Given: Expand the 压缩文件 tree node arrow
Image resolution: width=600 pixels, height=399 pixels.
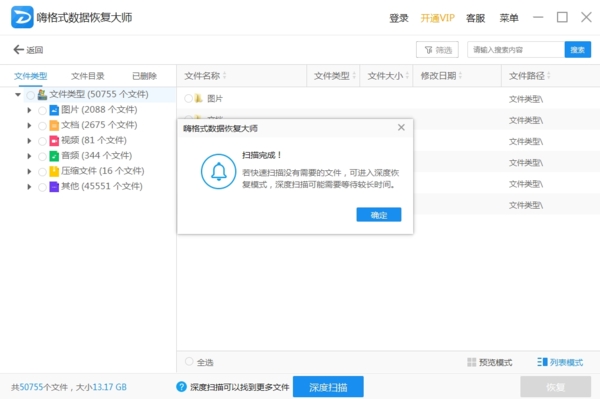Looking at the screenshot, I should pyautogui.click(x=29, y=171).
